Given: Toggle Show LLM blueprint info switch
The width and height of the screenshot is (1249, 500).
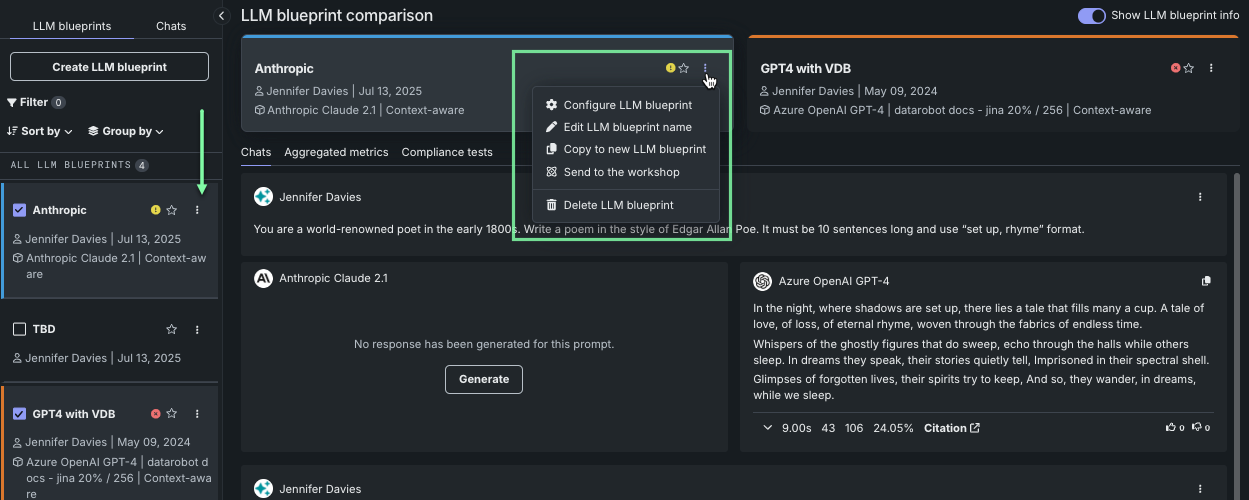Looking at the screenshot, I should pos(1091,15).
